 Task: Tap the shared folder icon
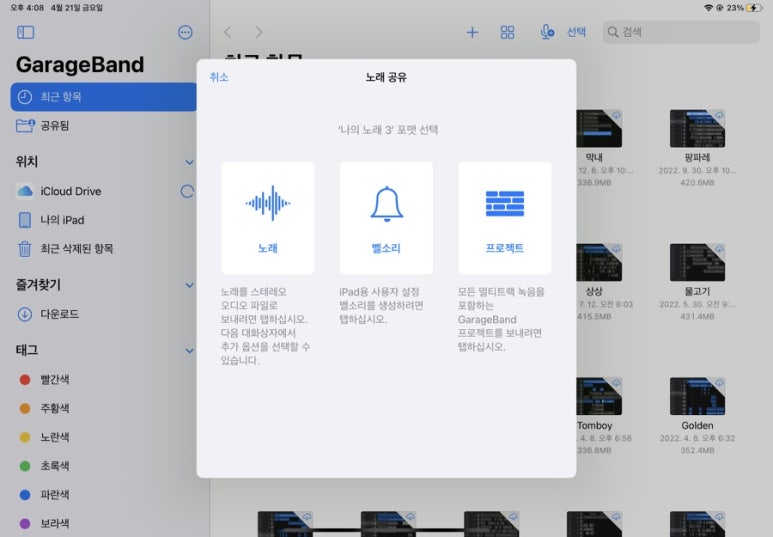coord(25,125)
